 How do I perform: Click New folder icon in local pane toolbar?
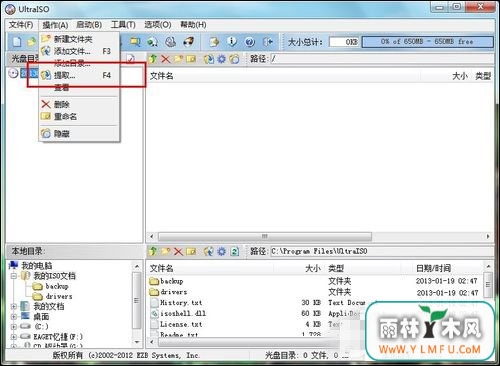point(166,251)
